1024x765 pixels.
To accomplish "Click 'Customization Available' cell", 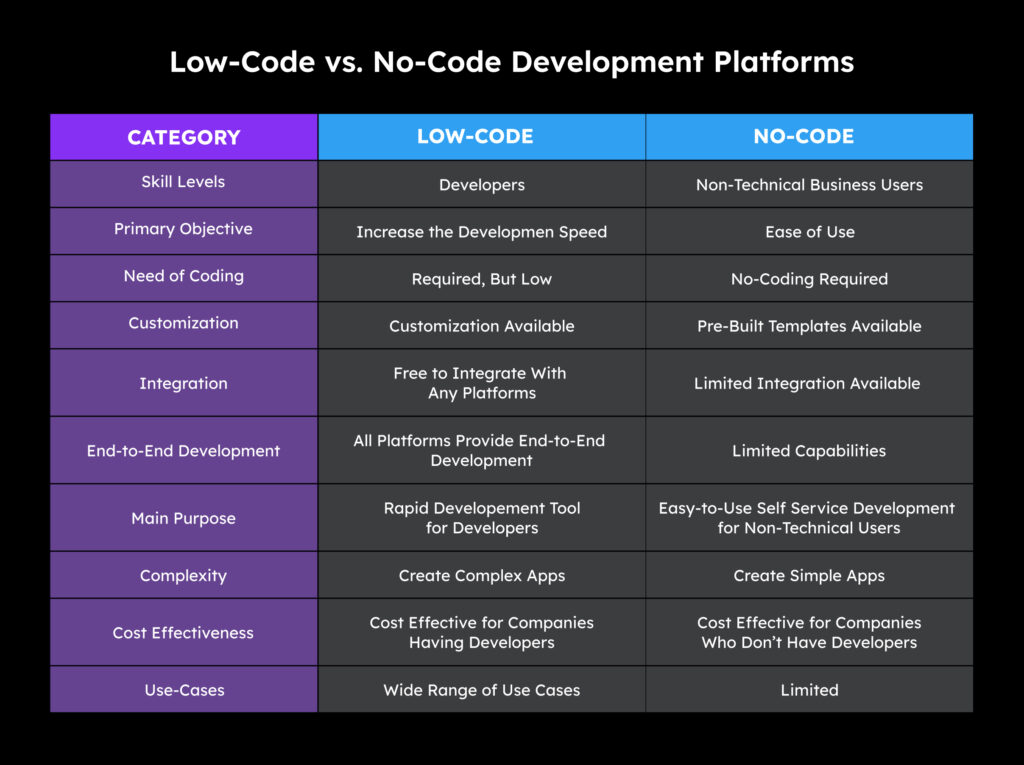I will [x=482, y=326].
